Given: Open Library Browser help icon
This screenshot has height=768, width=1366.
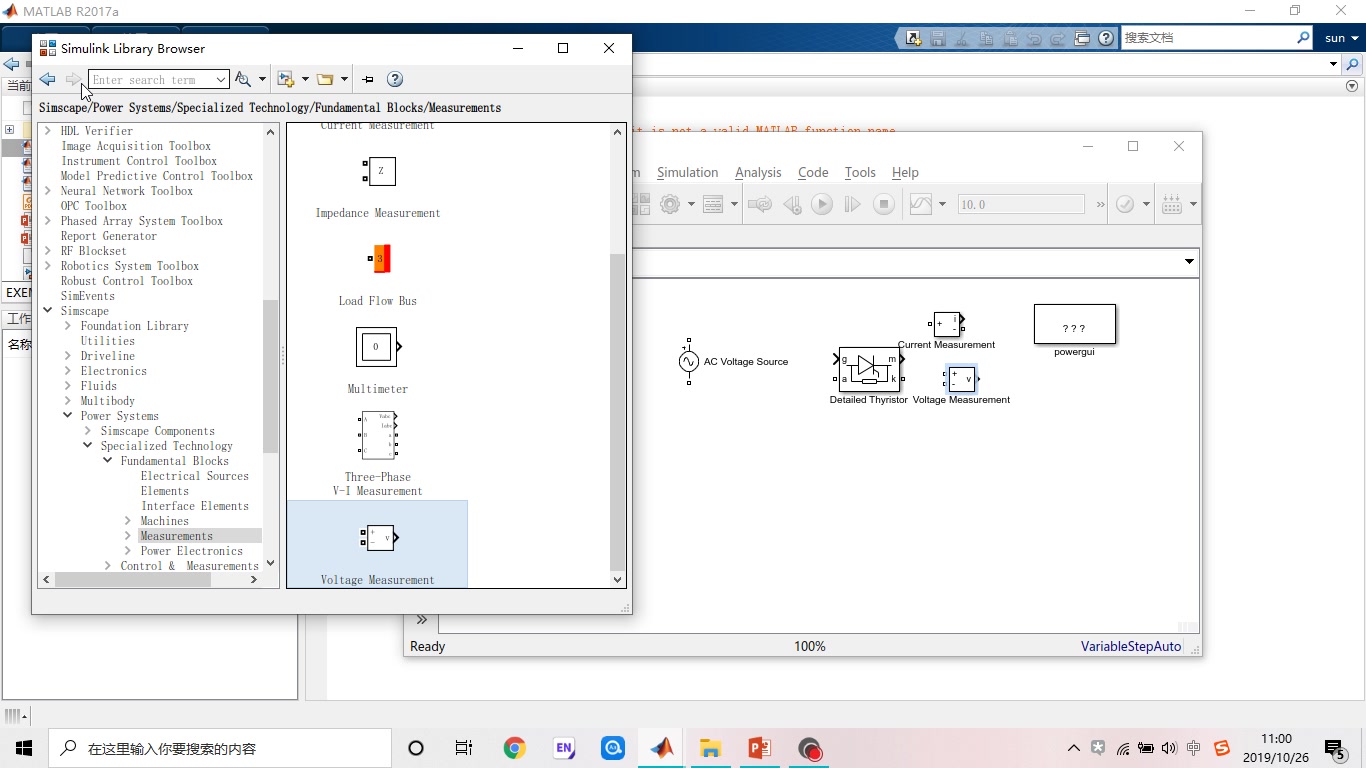Looking at the screenshot, I should point(395,79).
